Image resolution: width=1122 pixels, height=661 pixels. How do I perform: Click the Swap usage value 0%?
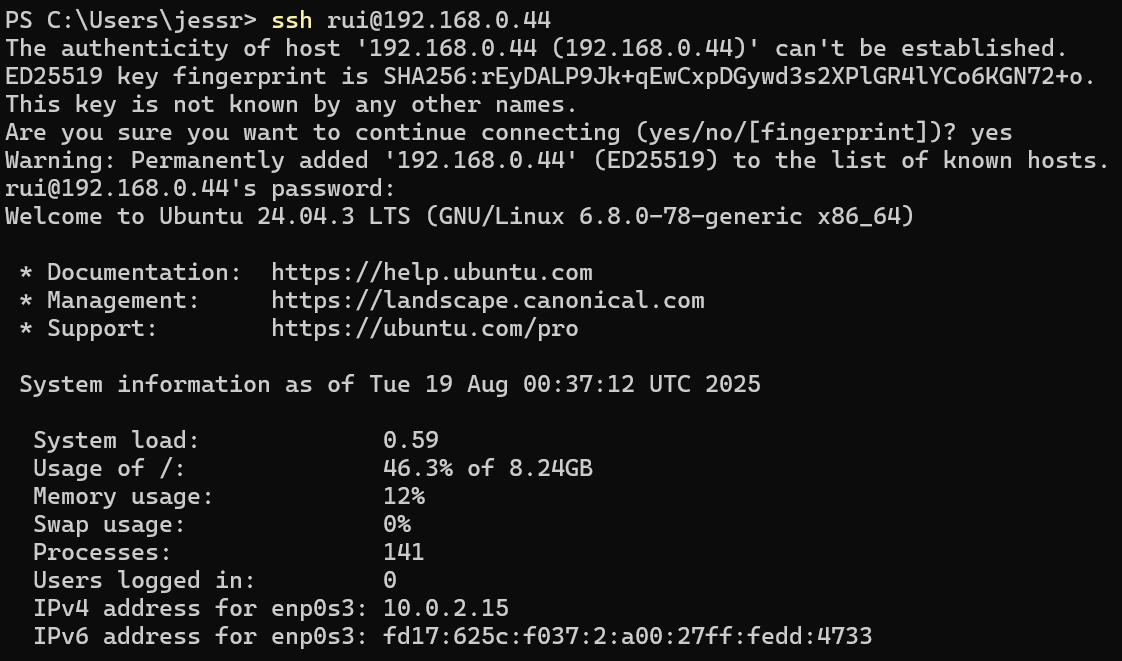(397, 525)
